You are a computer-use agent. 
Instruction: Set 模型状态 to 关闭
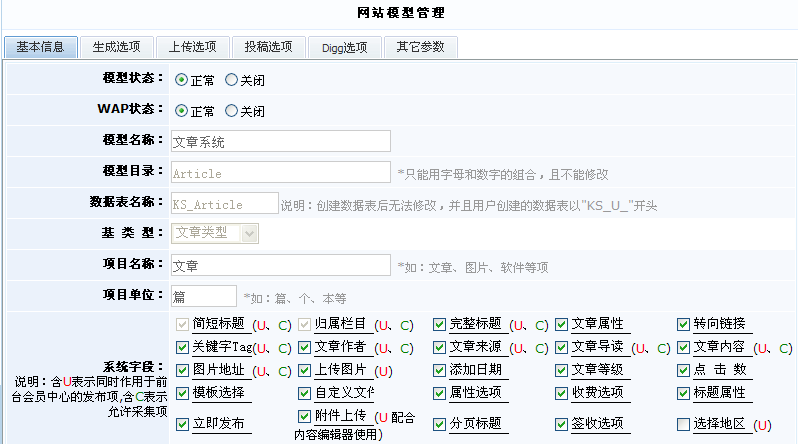click(232, 80)
